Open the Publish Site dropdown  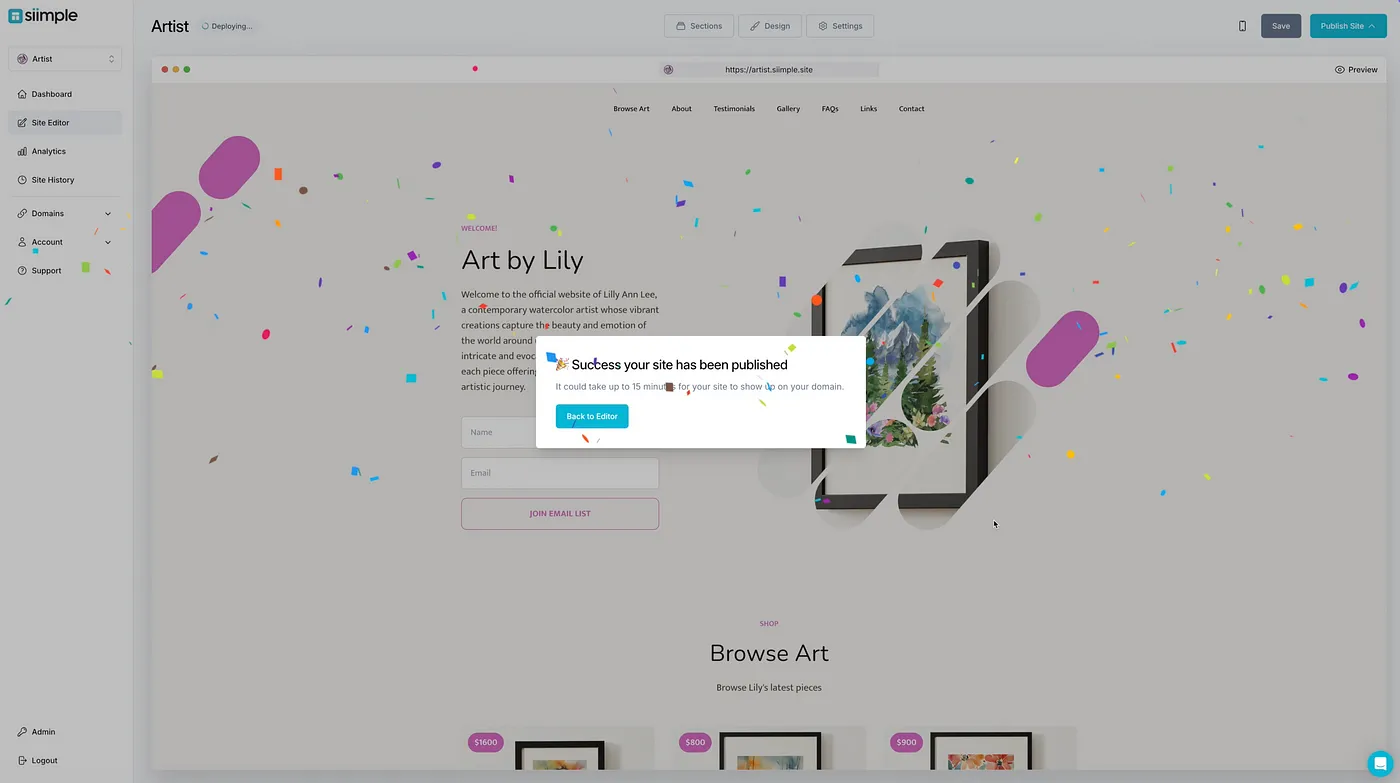(1348, 26)
